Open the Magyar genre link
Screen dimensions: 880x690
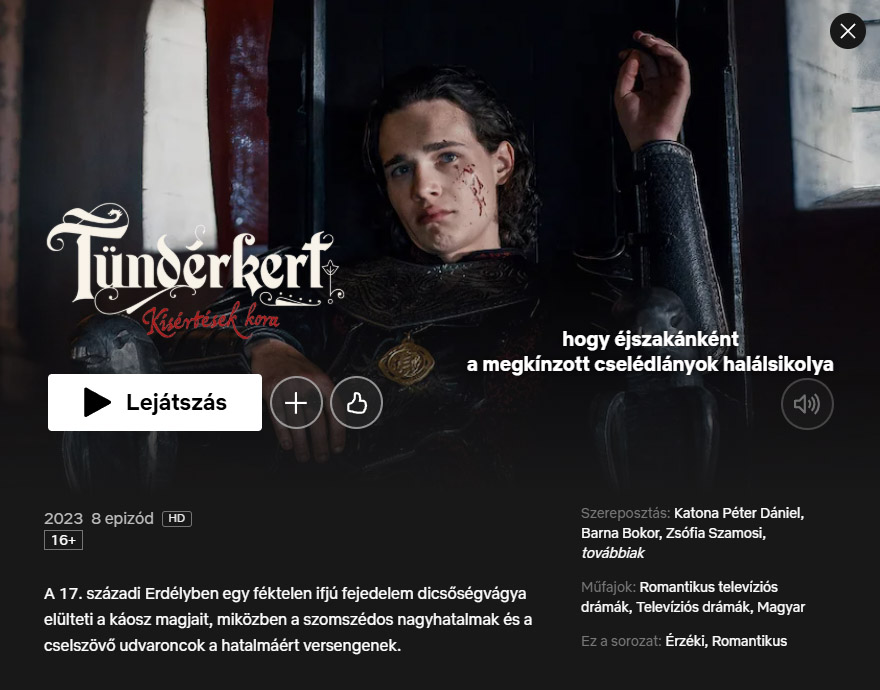tap(781, 607)
